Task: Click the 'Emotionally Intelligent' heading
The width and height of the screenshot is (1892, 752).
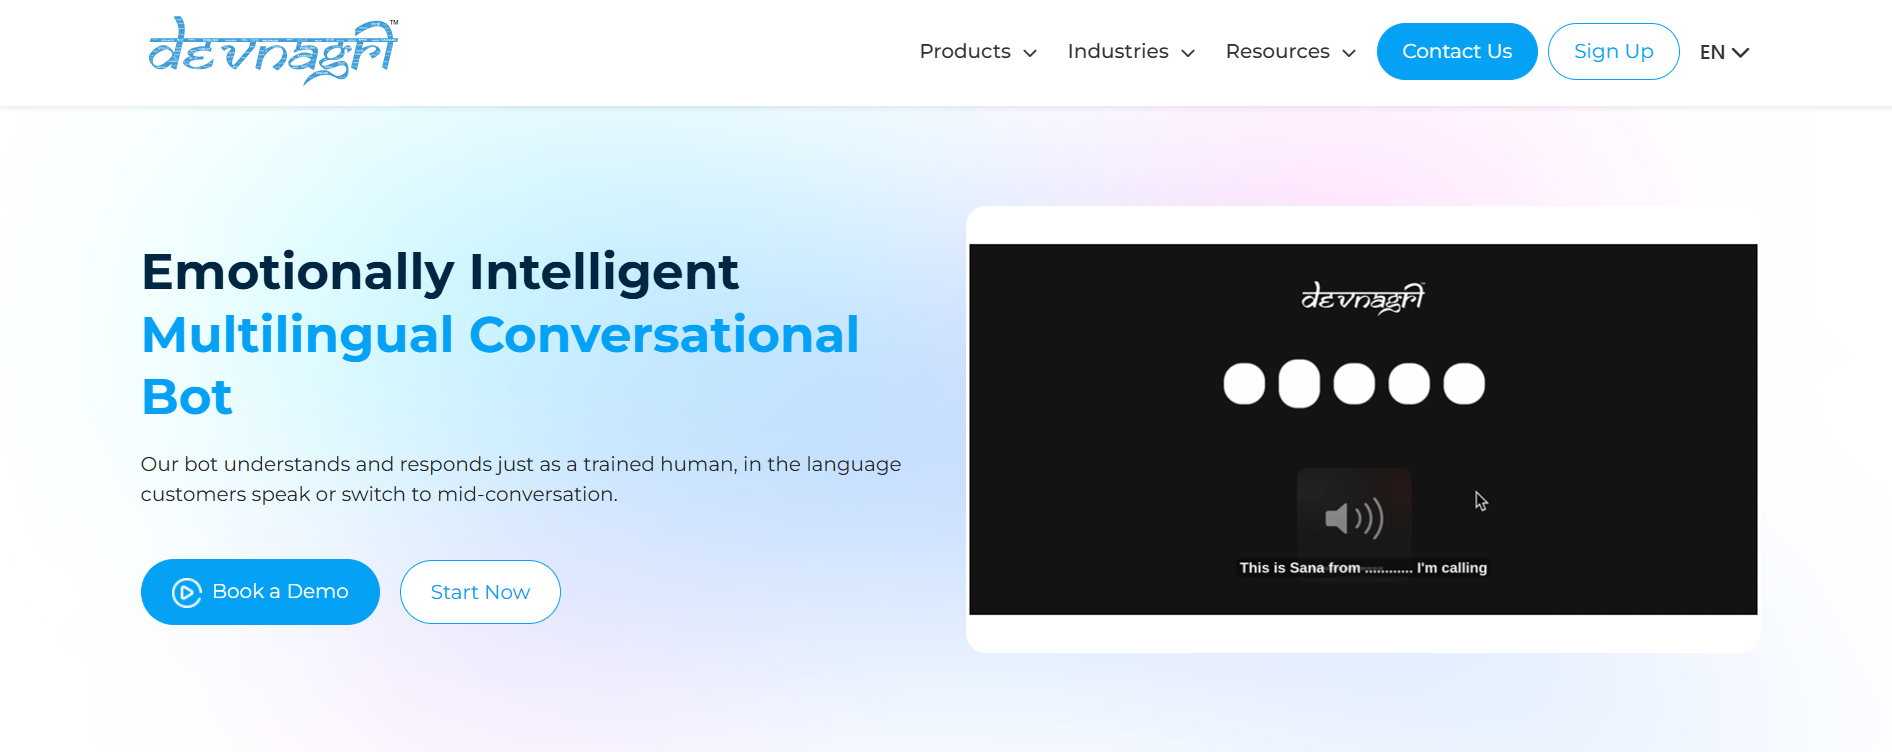Action: click(x=440, y=271)
